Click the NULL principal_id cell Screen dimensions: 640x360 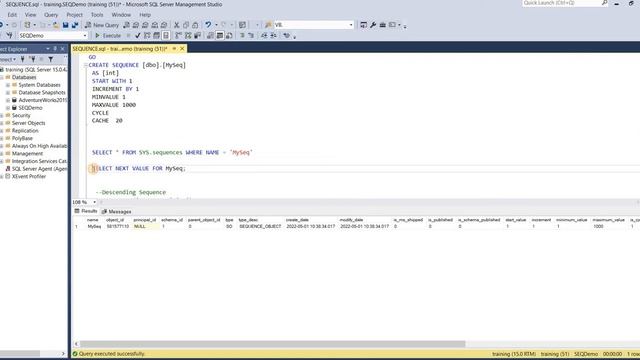click(146, 226)
